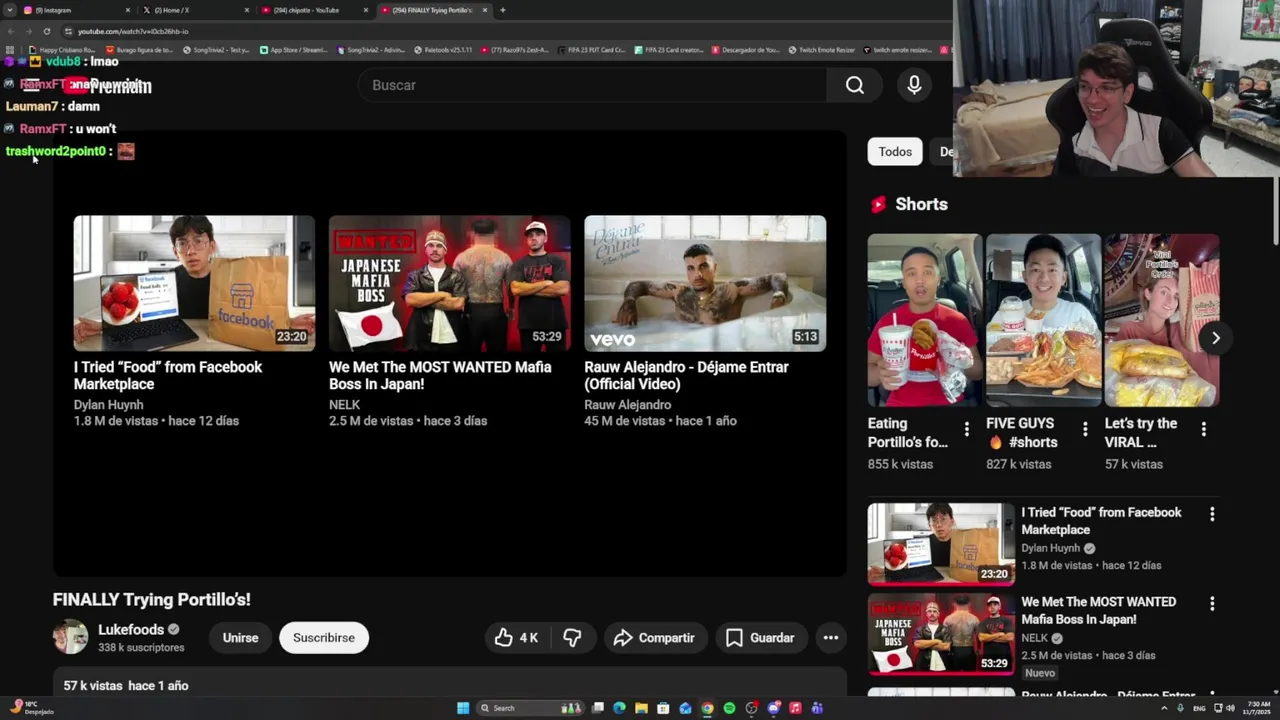1280x720 pixels.
Task: Open options for Eating Portillo's short
Action: [x=966, y=429]
